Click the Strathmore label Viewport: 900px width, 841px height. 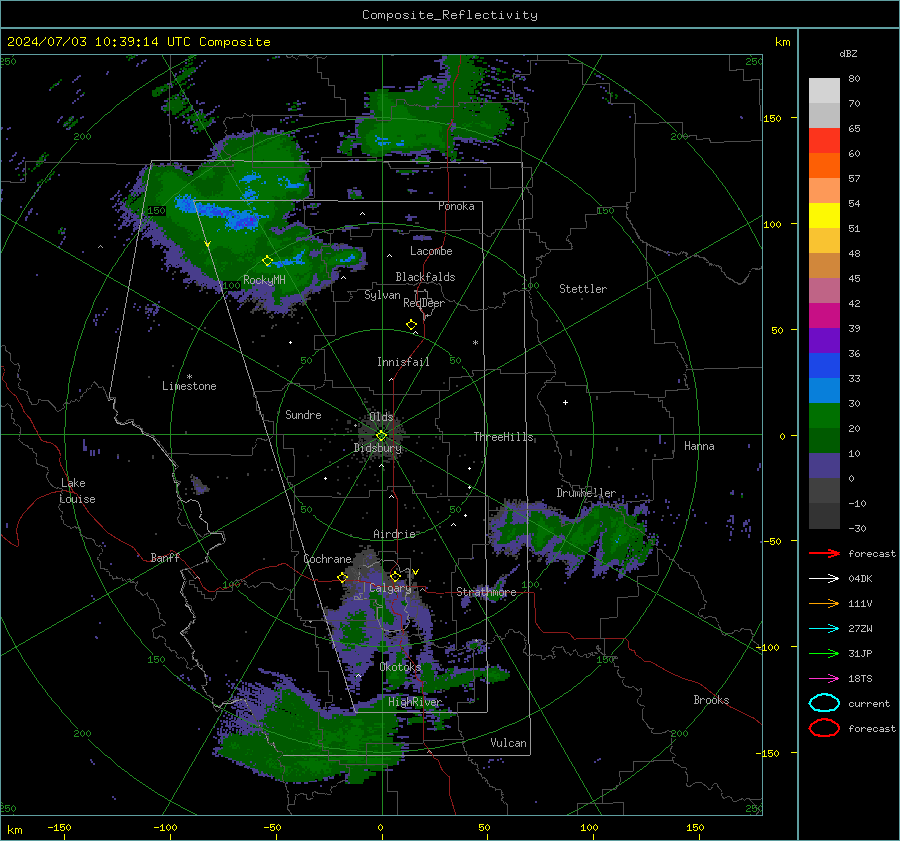click(486, 592)
